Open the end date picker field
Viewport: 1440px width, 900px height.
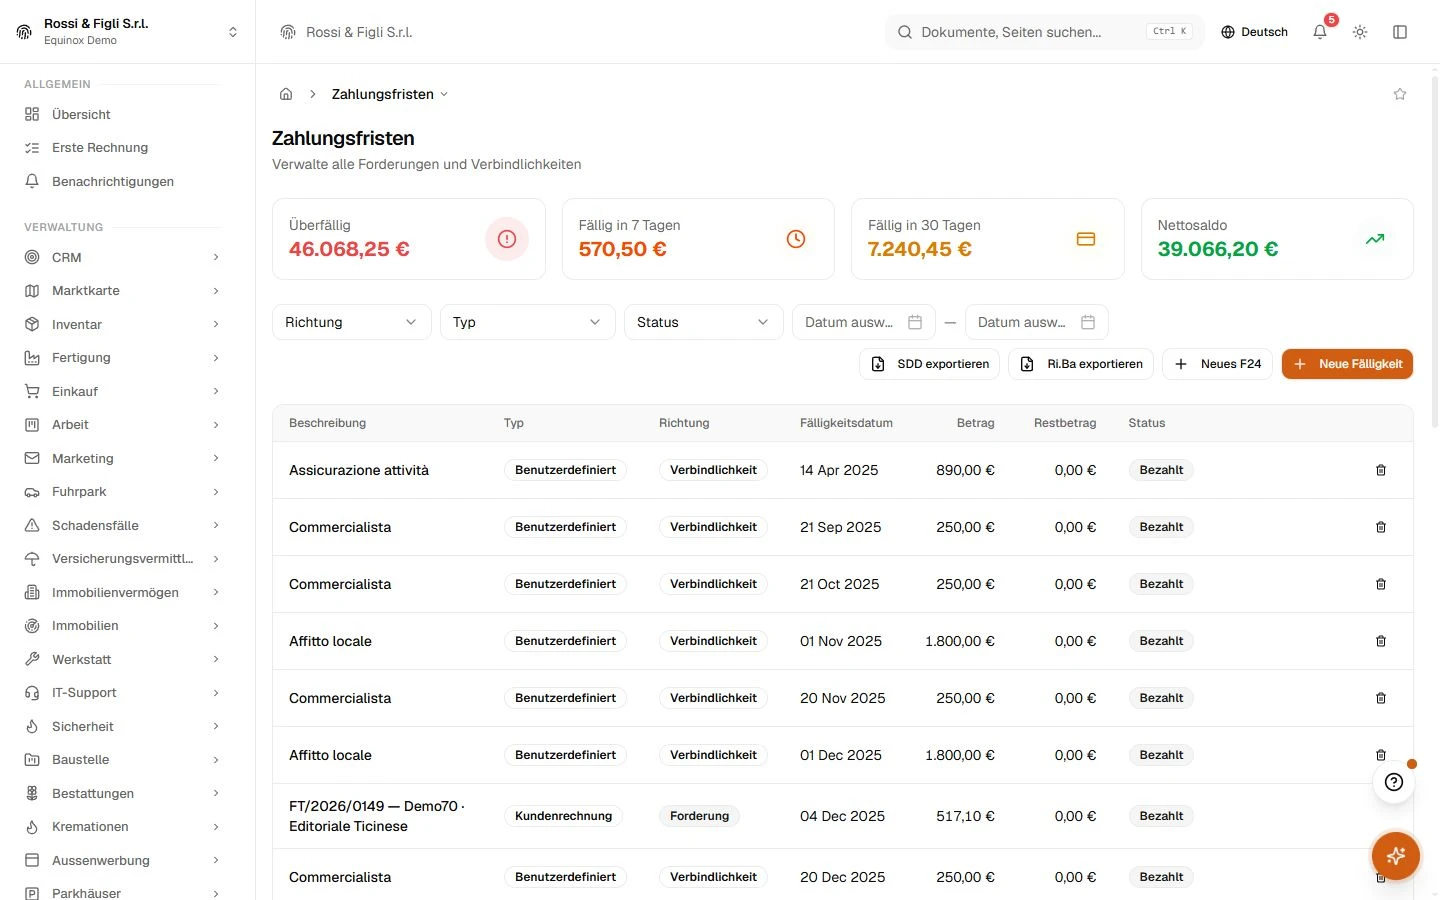point(1037,322)
